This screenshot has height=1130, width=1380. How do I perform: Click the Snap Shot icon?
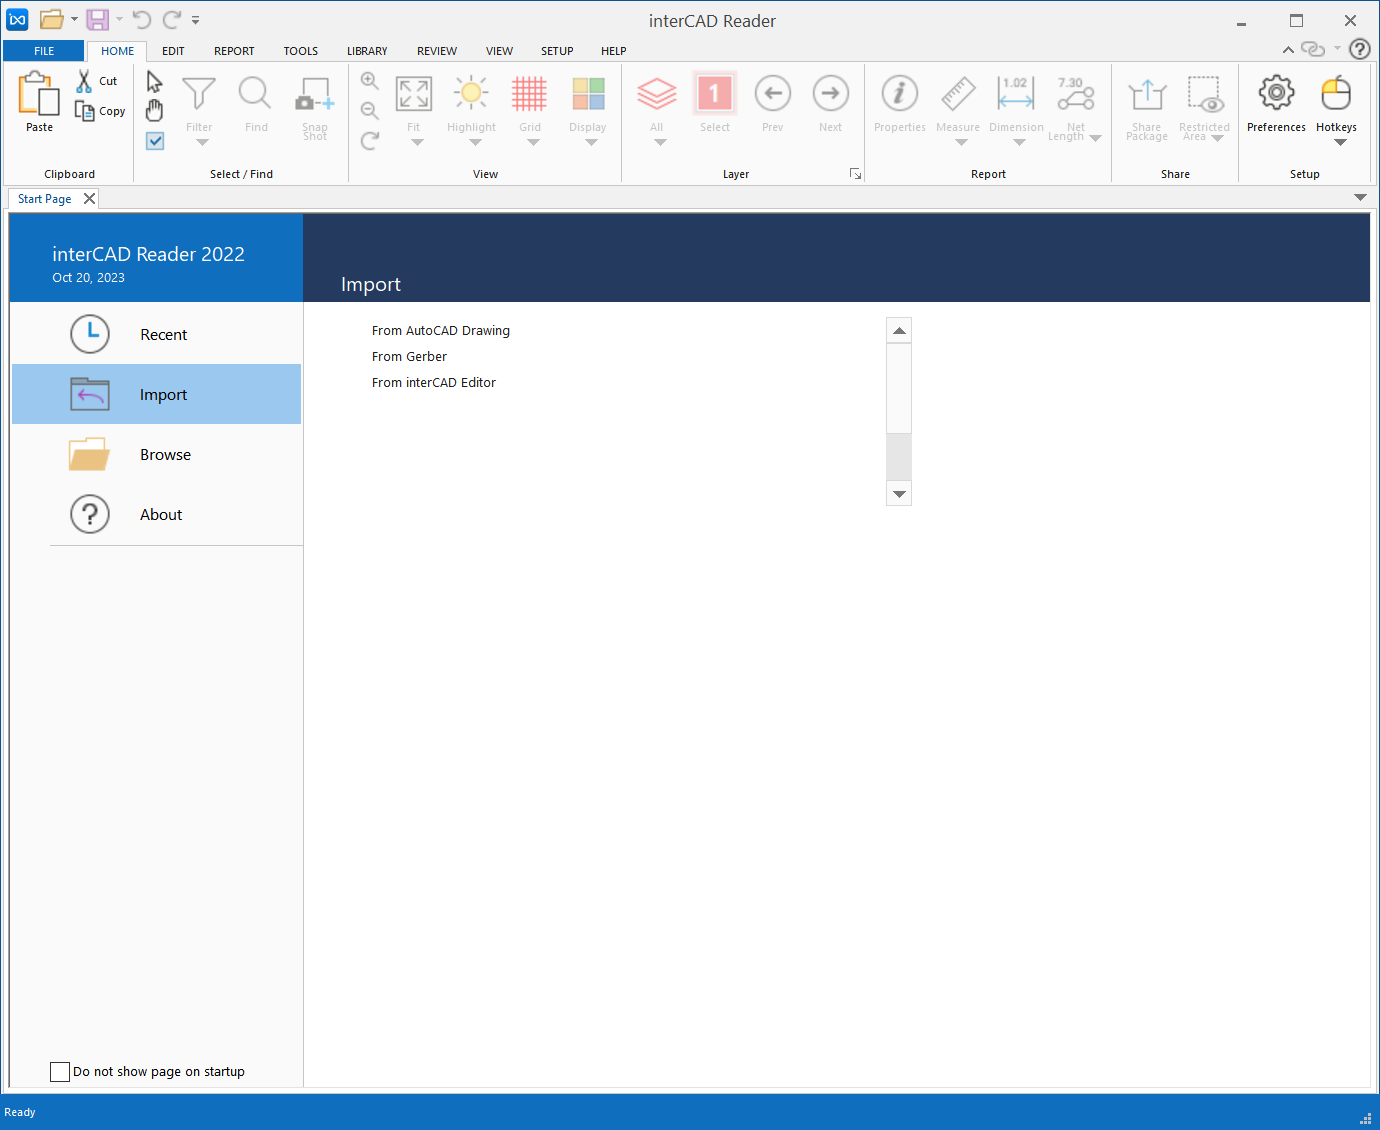click(x=314, y=94)
